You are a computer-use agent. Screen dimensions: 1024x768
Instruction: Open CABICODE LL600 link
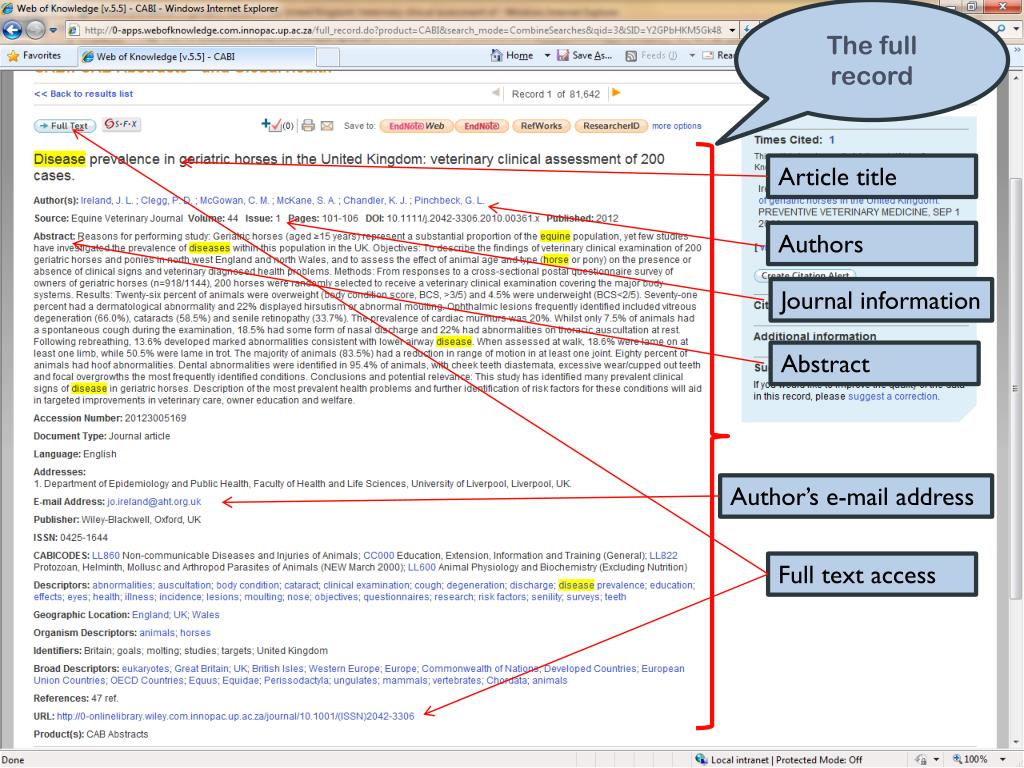[422, 568]
